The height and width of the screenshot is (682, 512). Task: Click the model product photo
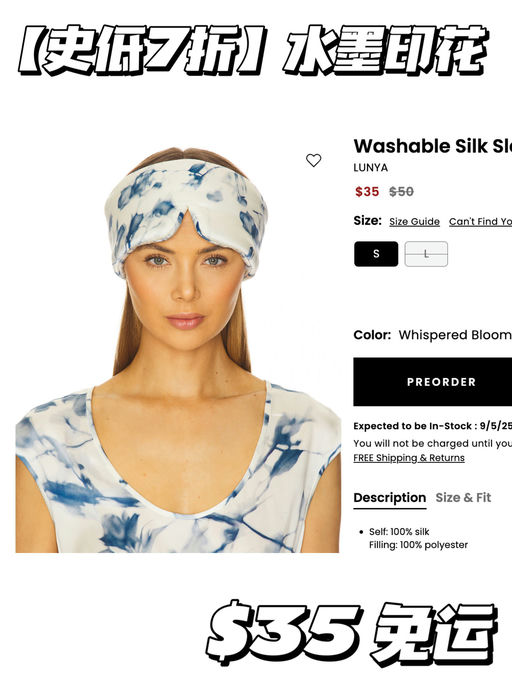point(177,350)
